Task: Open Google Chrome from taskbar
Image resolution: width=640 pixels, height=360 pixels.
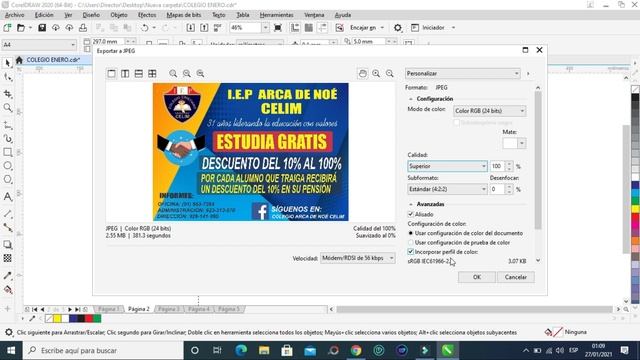Action: (356, 351)
